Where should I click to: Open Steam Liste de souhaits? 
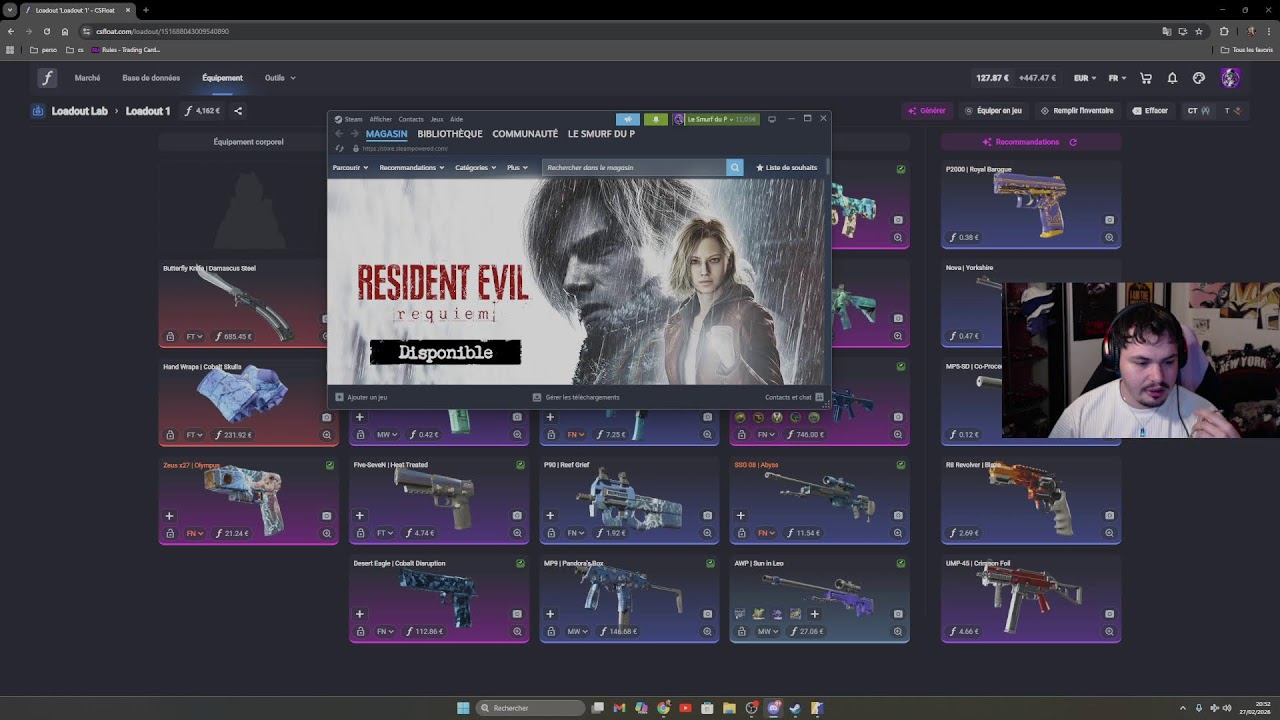pos(787,168)
